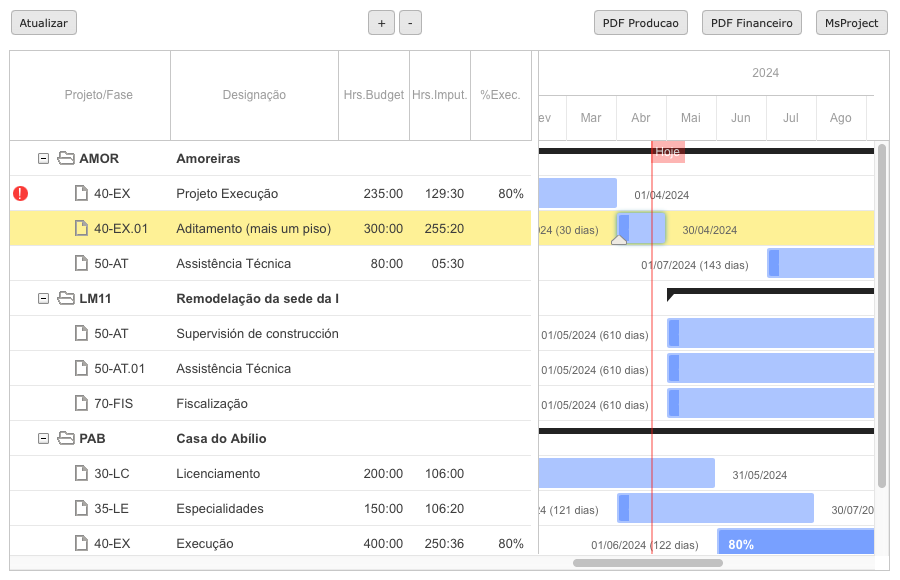Click the document icon for 30-LC
This screenshot has width=900, height=580.
81,473
